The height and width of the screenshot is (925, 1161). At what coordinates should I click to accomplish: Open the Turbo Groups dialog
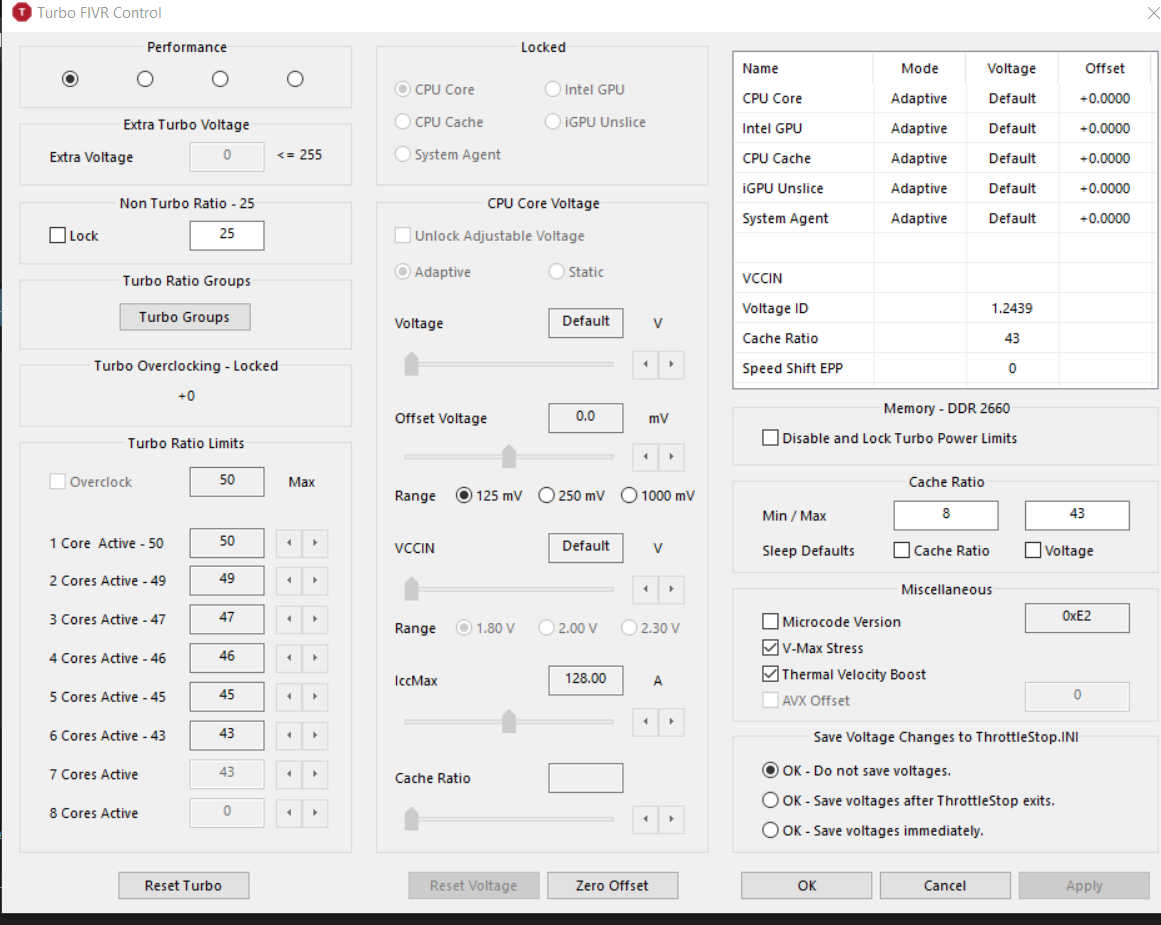[x=184, y=317]
